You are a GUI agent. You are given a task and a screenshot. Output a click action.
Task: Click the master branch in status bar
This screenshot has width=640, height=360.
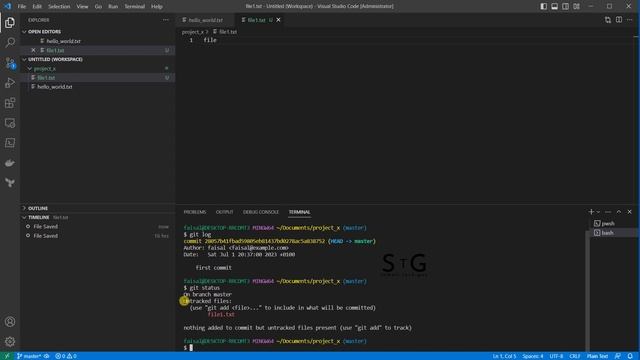29,356
